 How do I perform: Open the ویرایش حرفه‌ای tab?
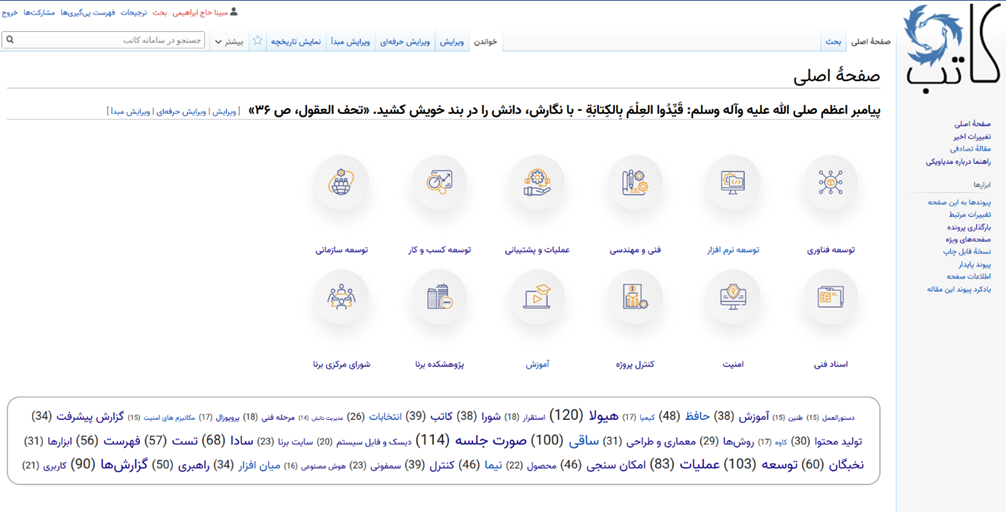[x=407, y=41]
